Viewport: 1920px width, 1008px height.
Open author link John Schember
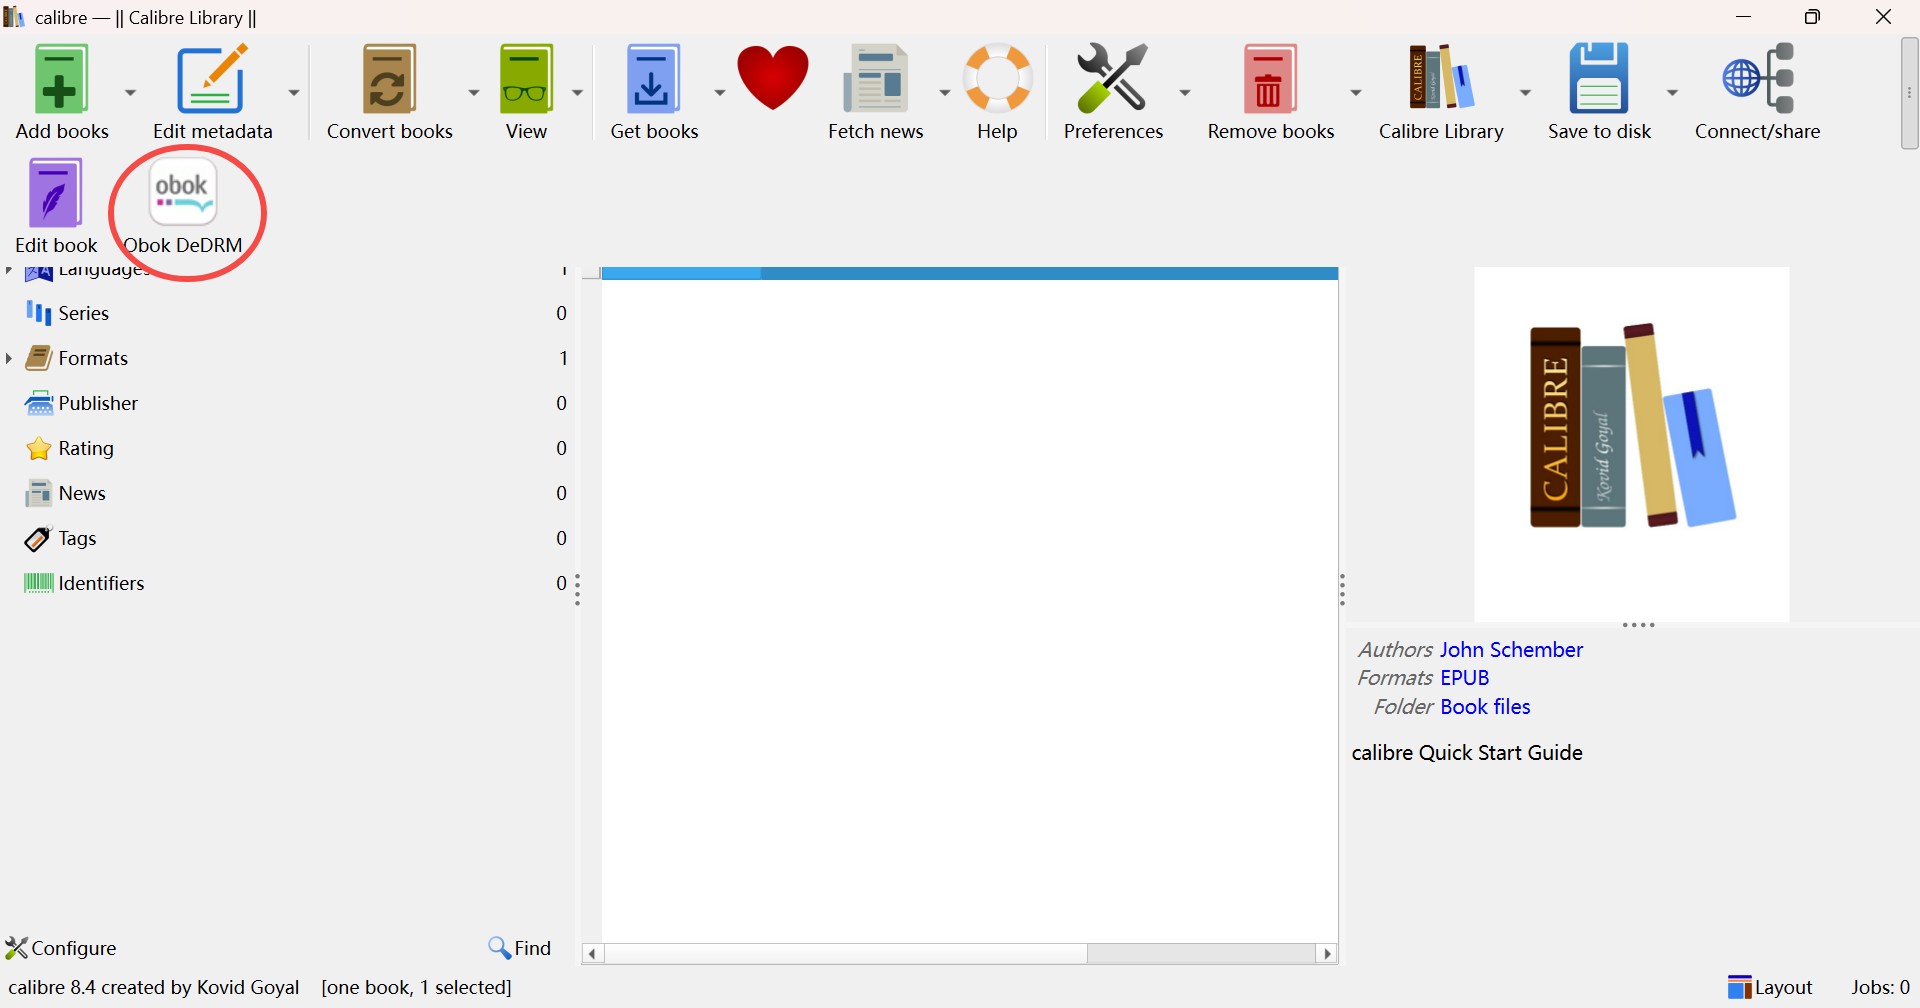(x=1511, y=649)
